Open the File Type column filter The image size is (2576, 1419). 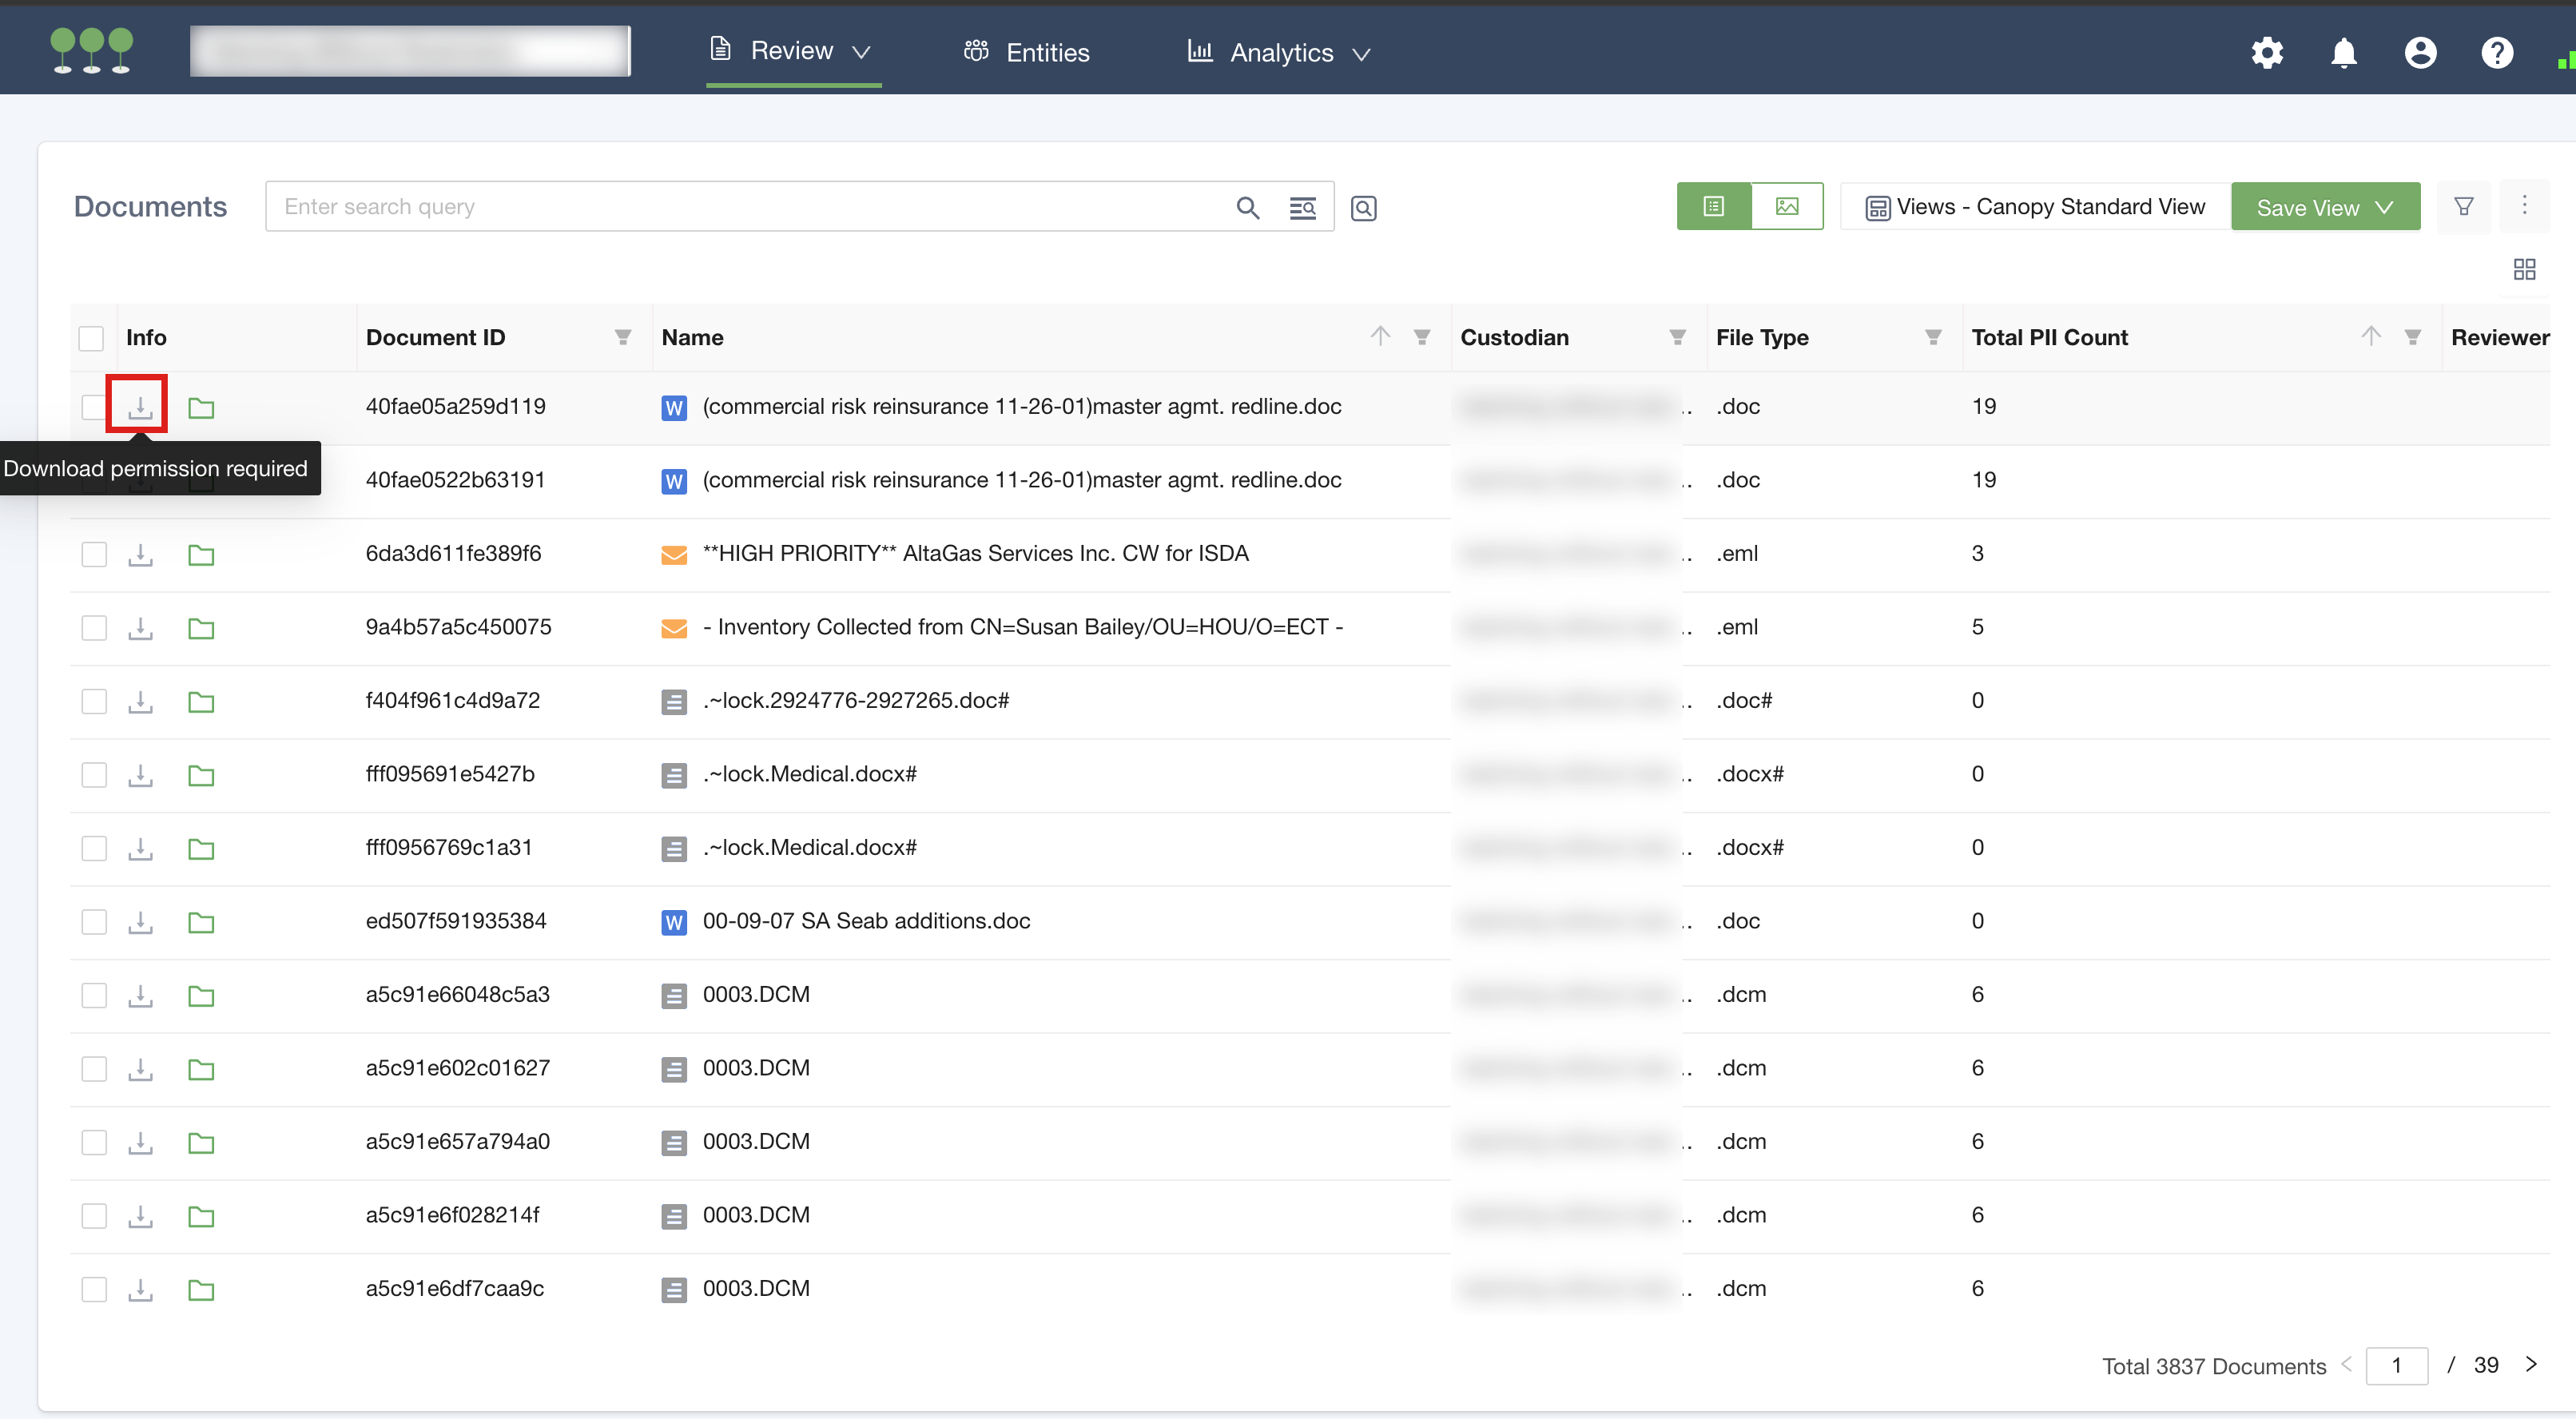1933,337
